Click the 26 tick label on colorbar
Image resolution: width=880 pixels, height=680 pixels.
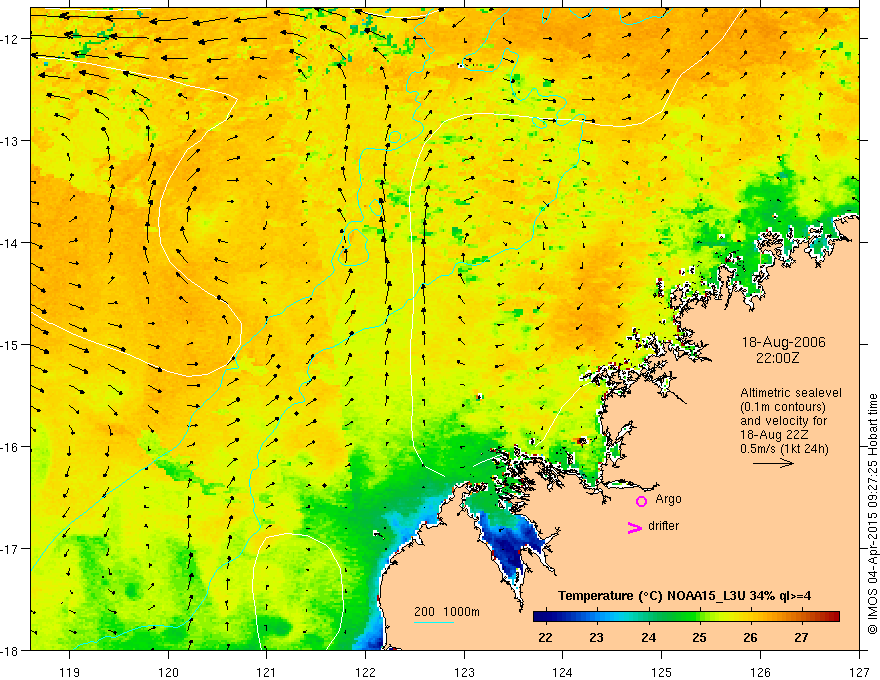pyautogui.click(x=750, y=638)
